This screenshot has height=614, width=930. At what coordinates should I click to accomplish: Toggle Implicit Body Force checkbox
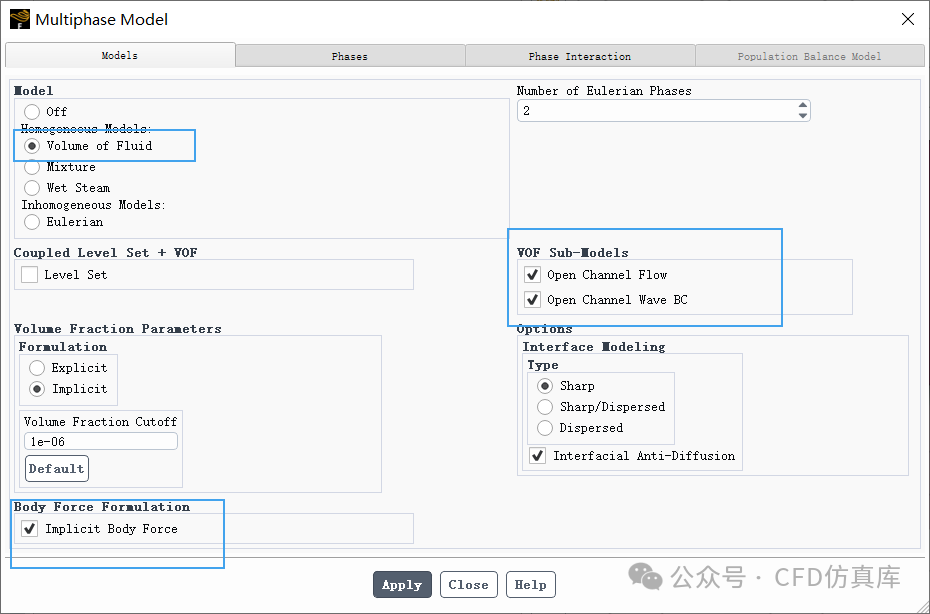pyautogui.click(x=30, y=529)
